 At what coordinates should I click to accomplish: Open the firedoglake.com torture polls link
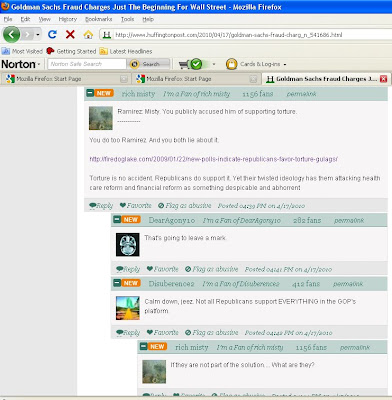[214, 159]
